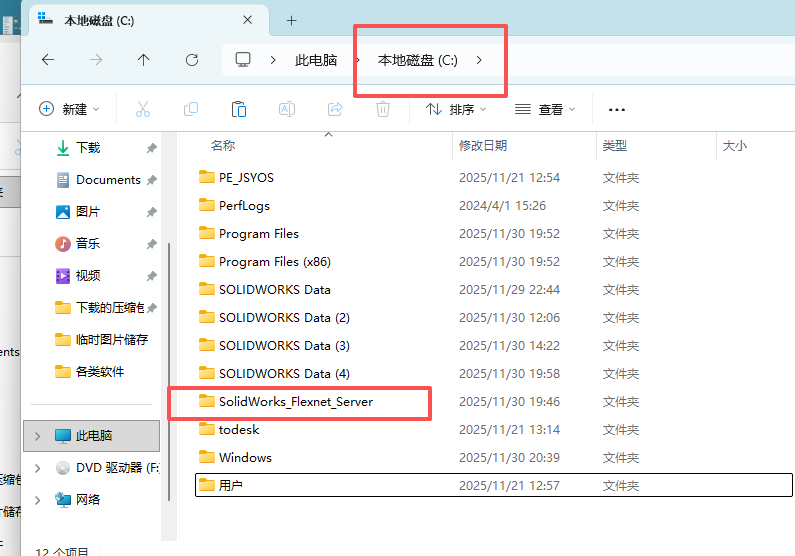Viewport: 795px width, 556px height.
Task: Select 此电脑 in the navigation pane
Action: point(92,435)
